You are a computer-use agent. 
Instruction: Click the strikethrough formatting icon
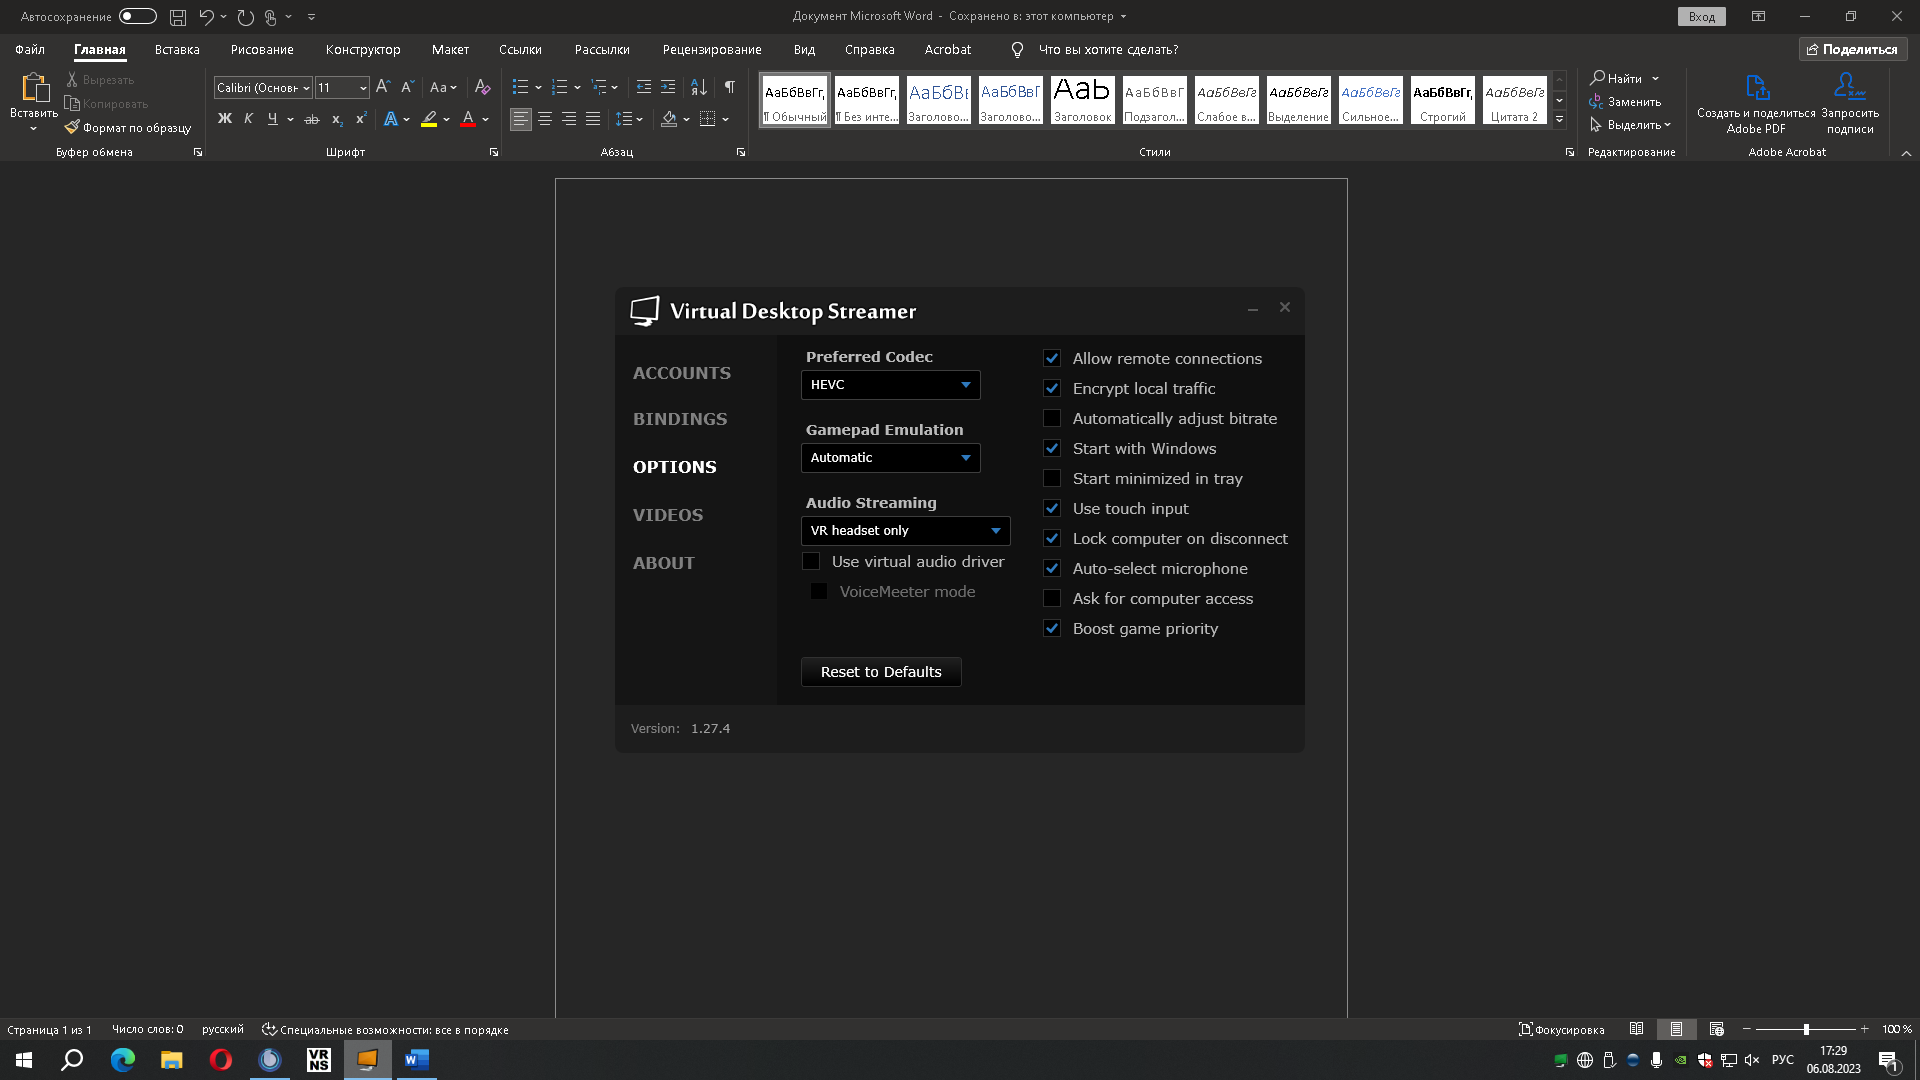click(312, 119)
